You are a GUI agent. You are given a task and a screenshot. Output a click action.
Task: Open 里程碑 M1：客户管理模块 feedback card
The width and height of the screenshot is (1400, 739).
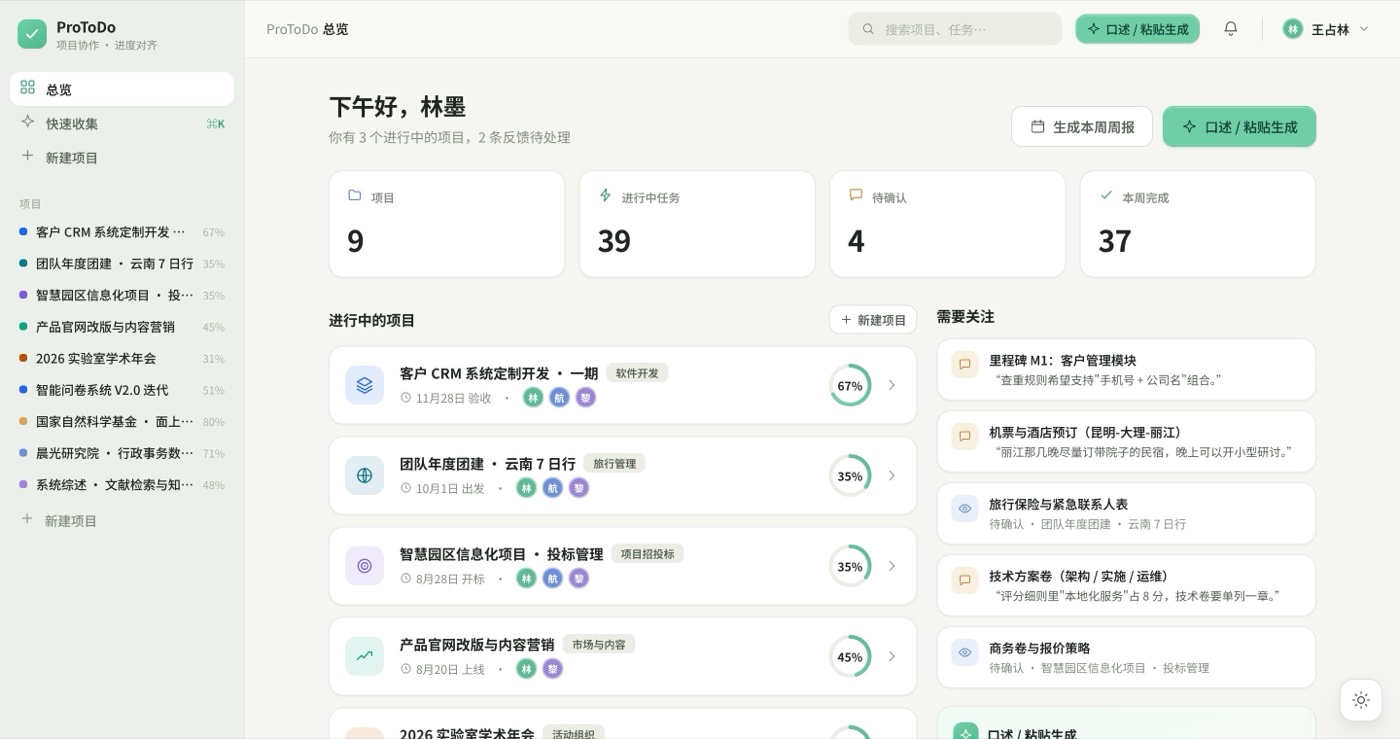(x=1126, y=369)
